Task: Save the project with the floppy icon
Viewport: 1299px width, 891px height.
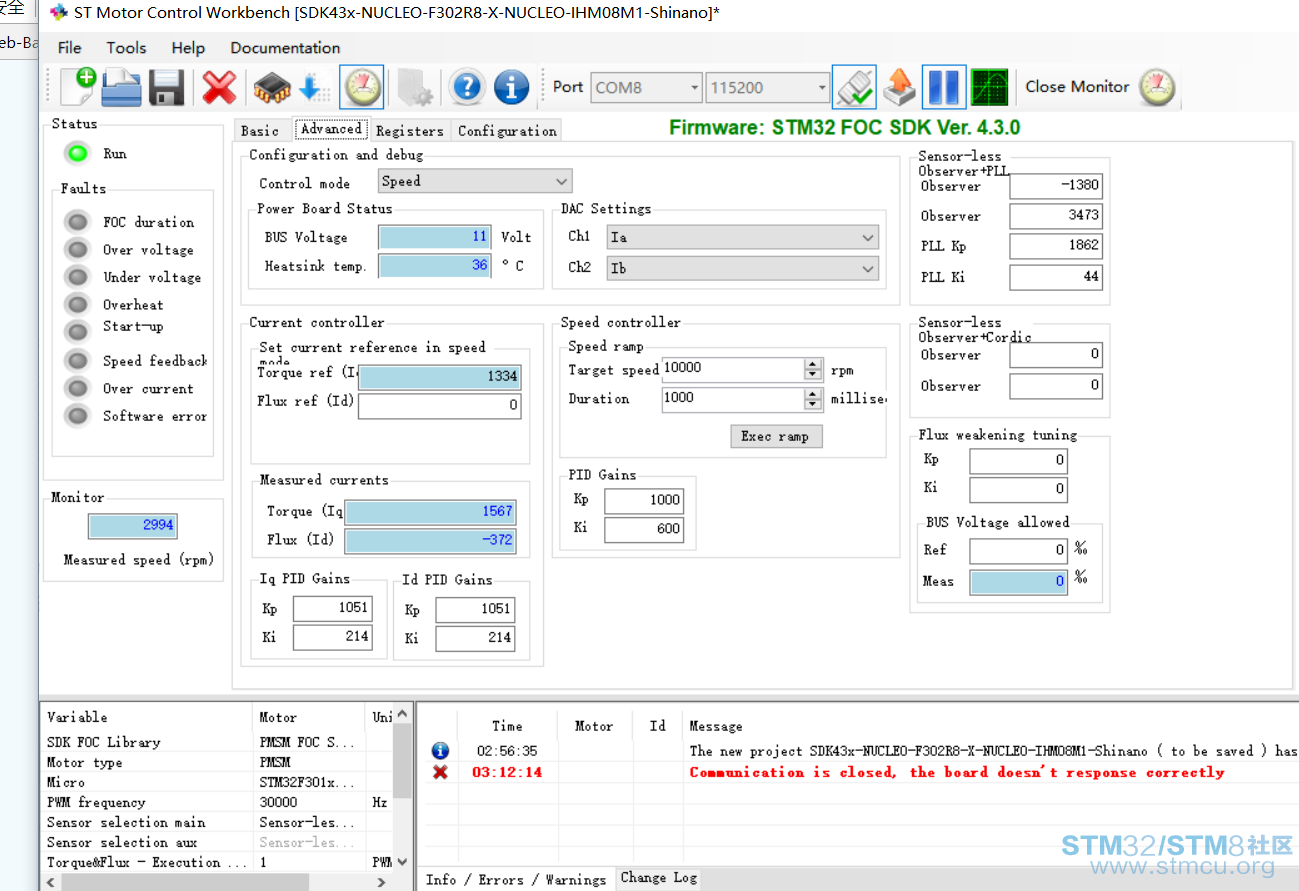Action: tap(166, 87)
